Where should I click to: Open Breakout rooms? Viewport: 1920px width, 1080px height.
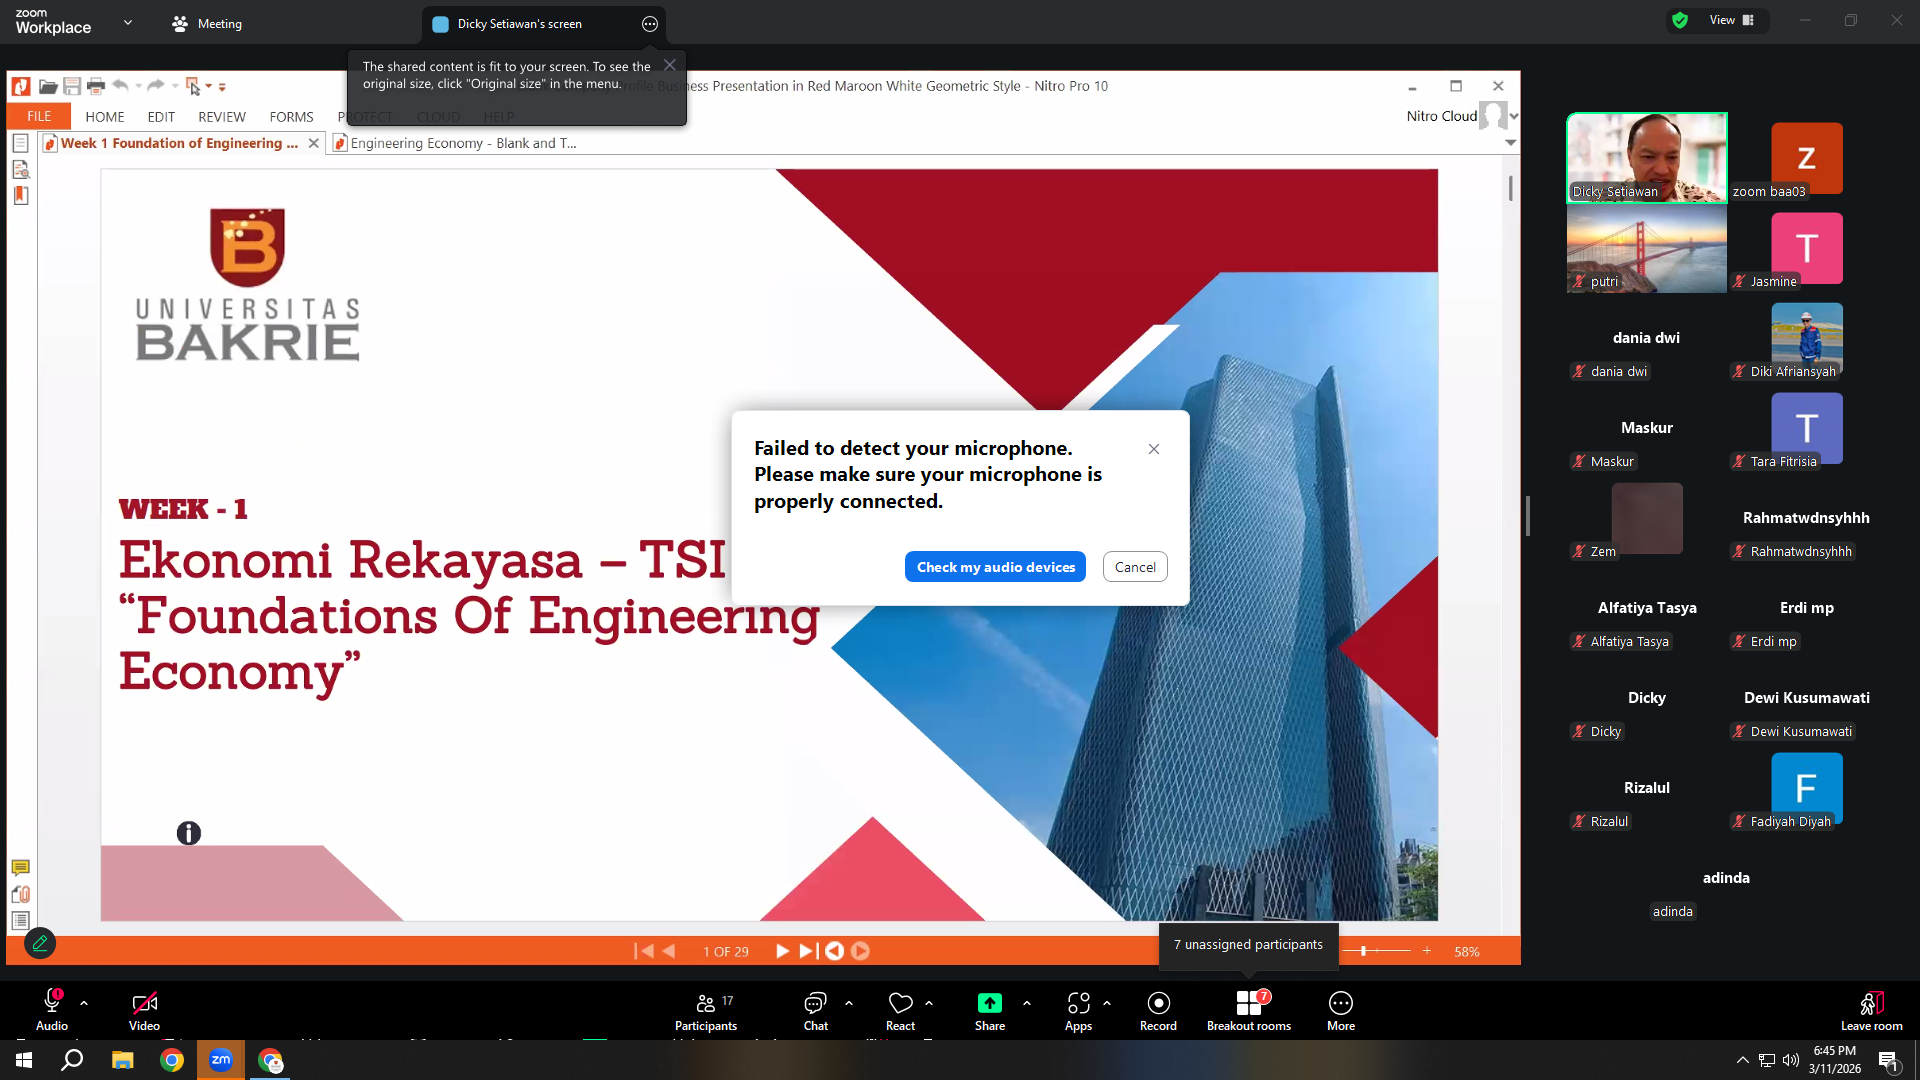pyautogui.click(x=1249, y=1010)
